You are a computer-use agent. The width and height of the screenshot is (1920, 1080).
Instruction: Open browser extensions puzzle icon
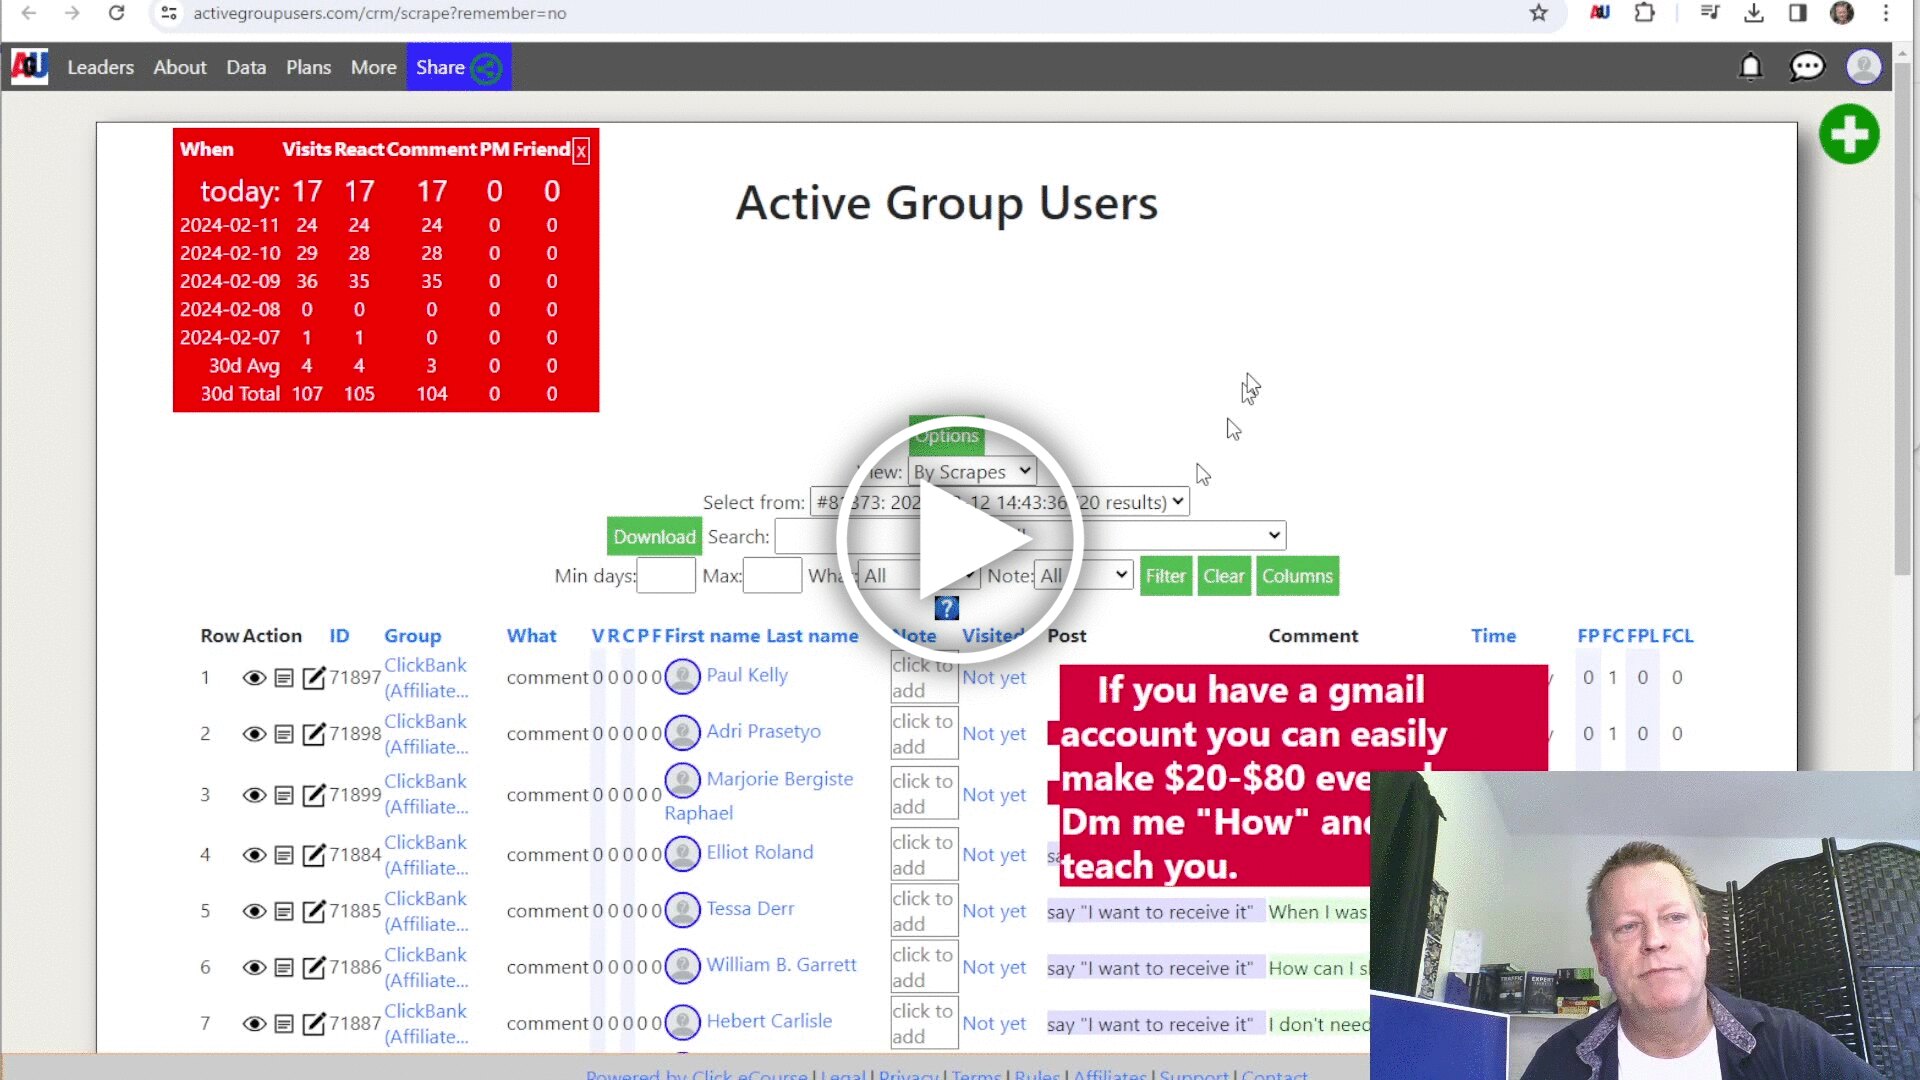click(1644, 13)
